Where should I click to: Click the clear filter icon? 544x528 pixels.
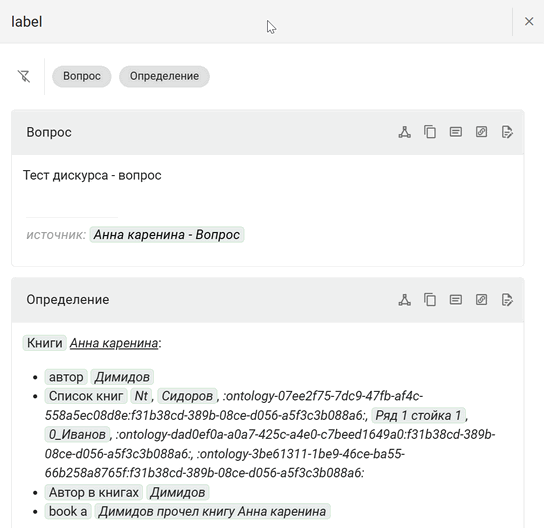[x=24, y=76]
